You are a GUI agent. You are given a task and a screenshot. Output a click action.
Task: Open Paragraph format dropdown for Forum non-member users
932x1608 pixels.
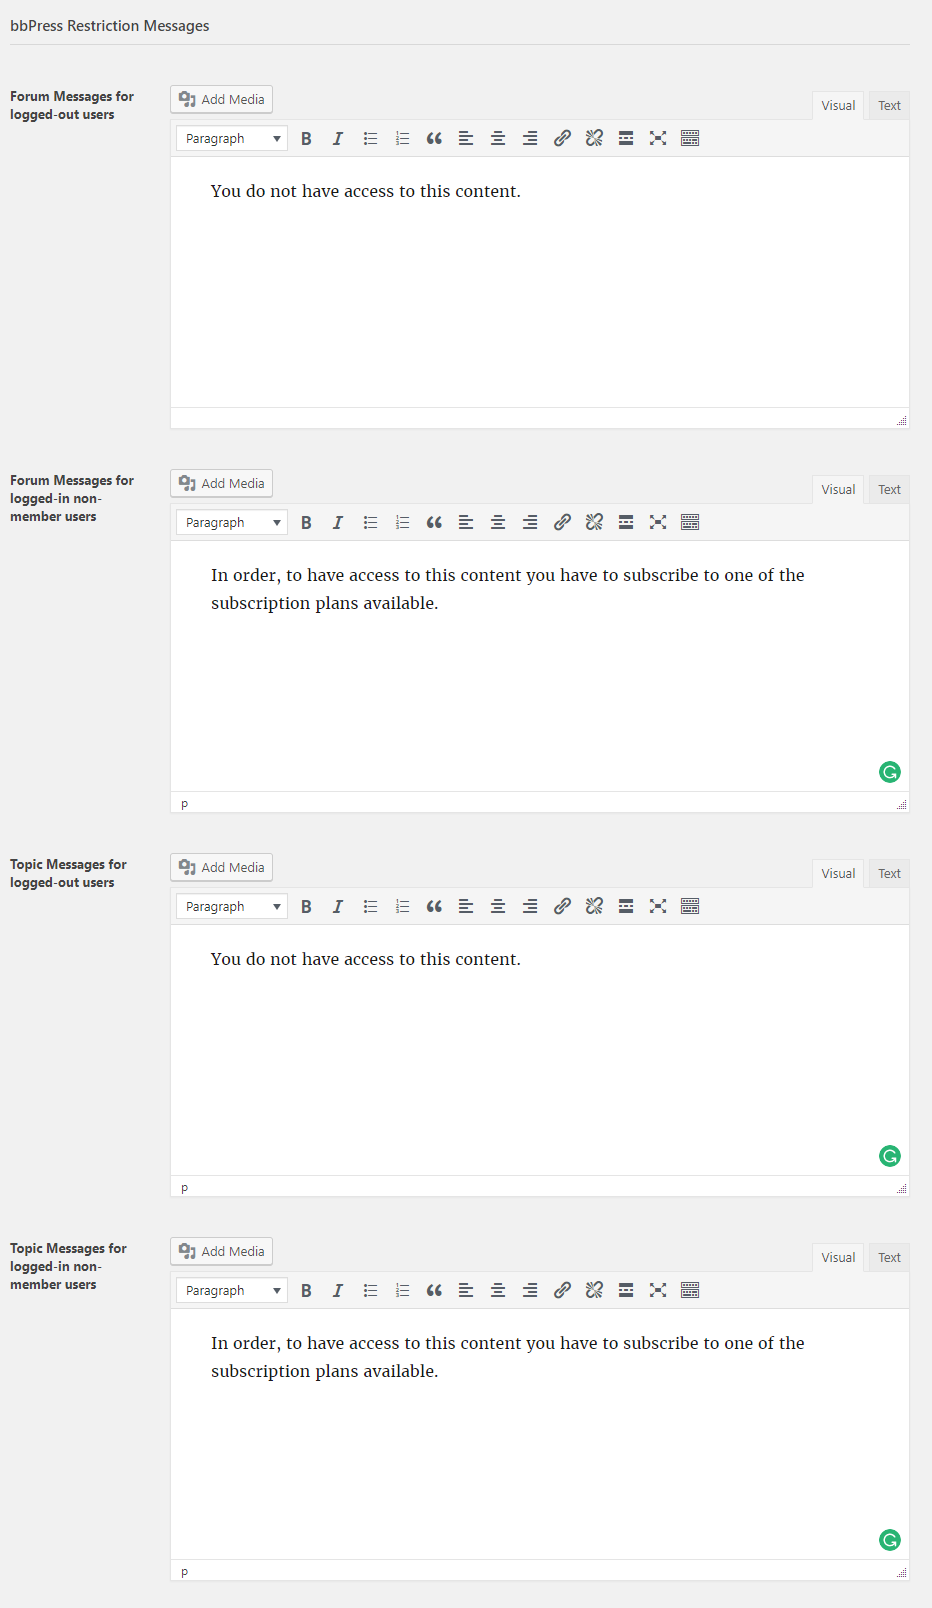click(232, 523)
